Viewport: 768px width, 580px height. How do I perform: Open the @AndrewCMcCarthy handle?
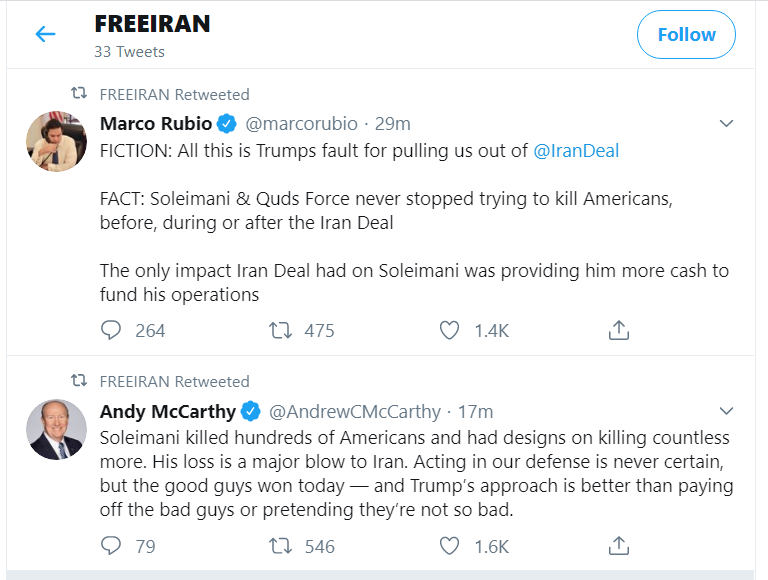tap(355, 411)
